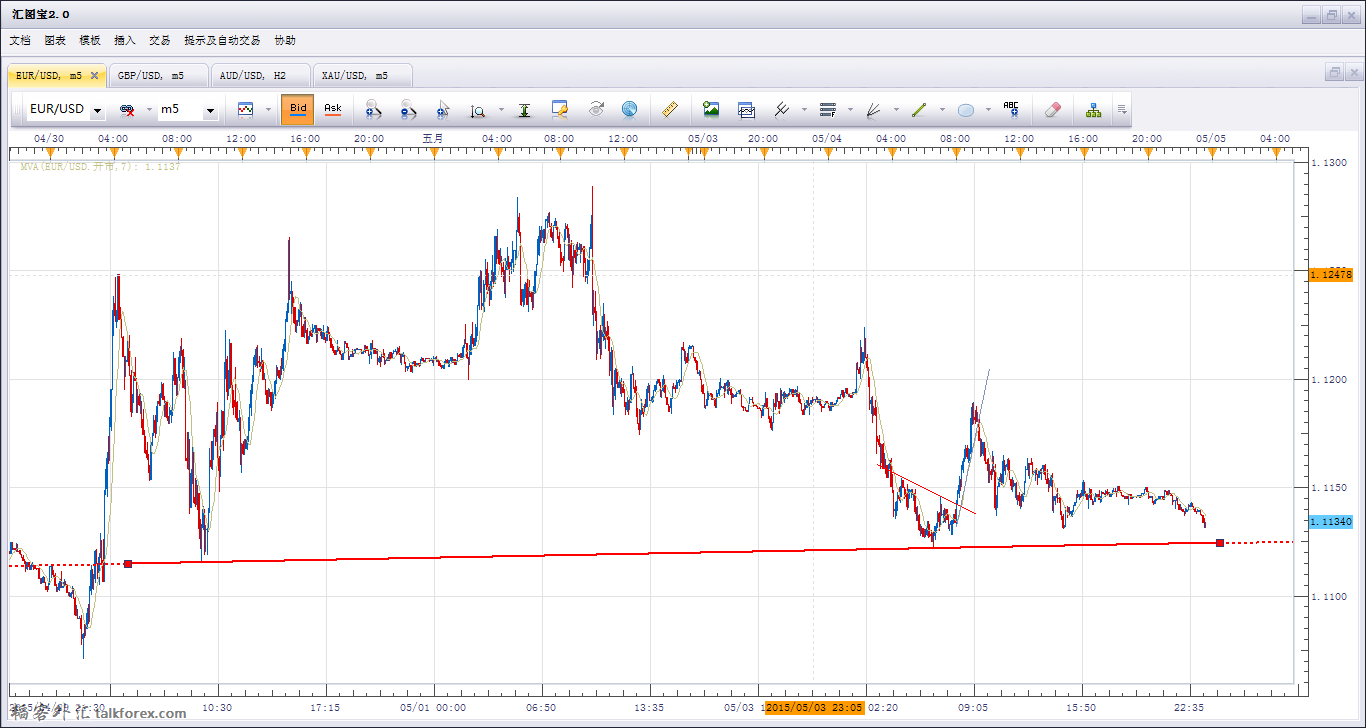This screenshot has height=728, width=1366.
Task: Expand the trend line dropdown arrow
Action: coord(942,109)
